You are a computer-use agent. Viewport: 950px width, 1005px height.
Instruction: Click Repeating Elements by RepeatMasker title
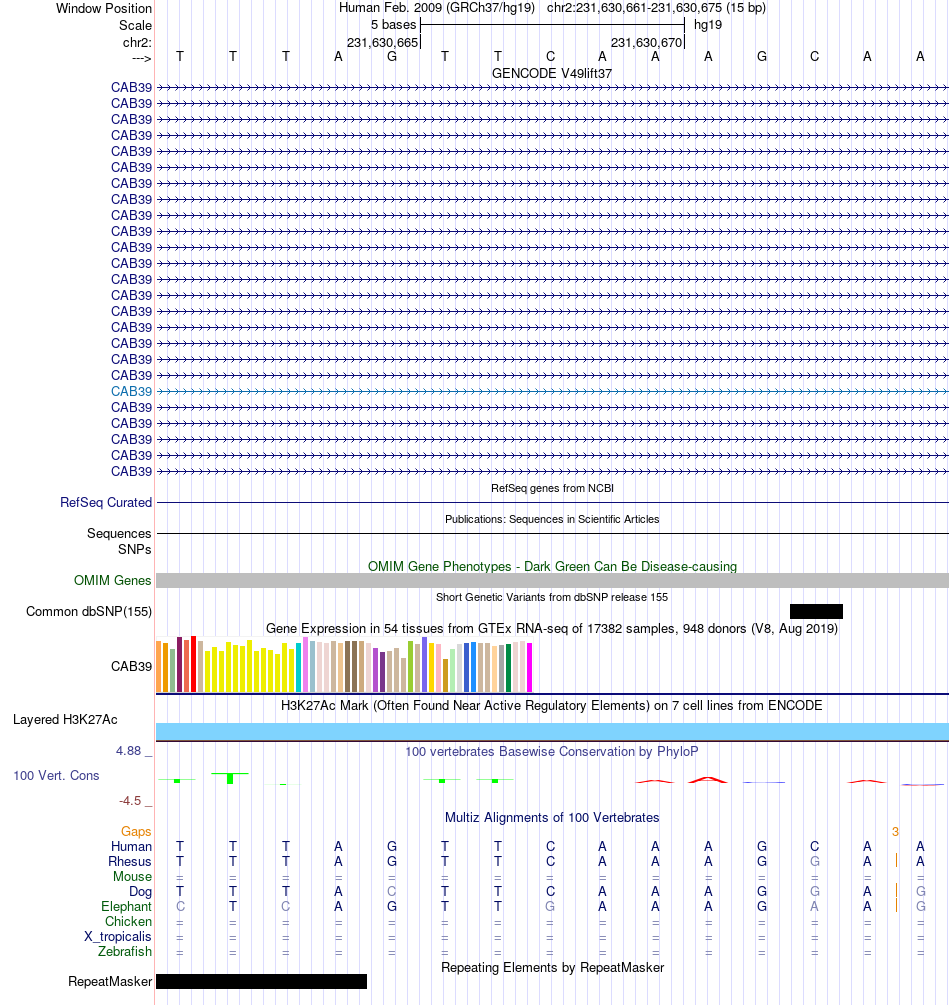point(552,968)
